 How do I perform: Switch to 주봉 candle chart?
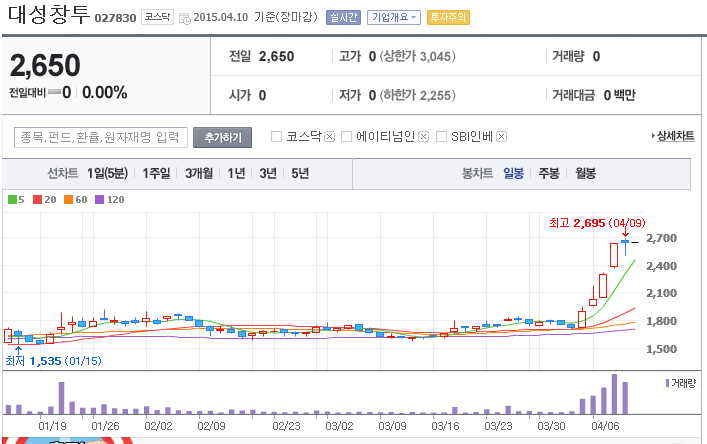coord(549,173)
